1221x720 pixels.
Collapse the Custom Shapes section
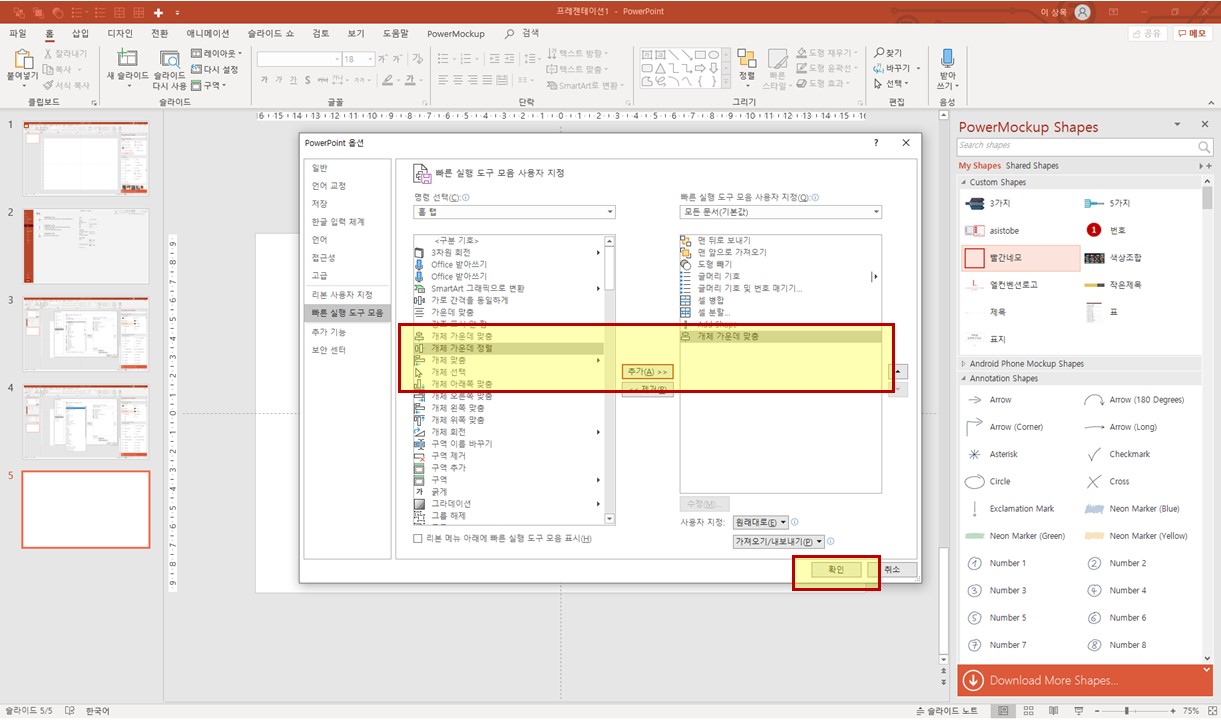(964, 183)
